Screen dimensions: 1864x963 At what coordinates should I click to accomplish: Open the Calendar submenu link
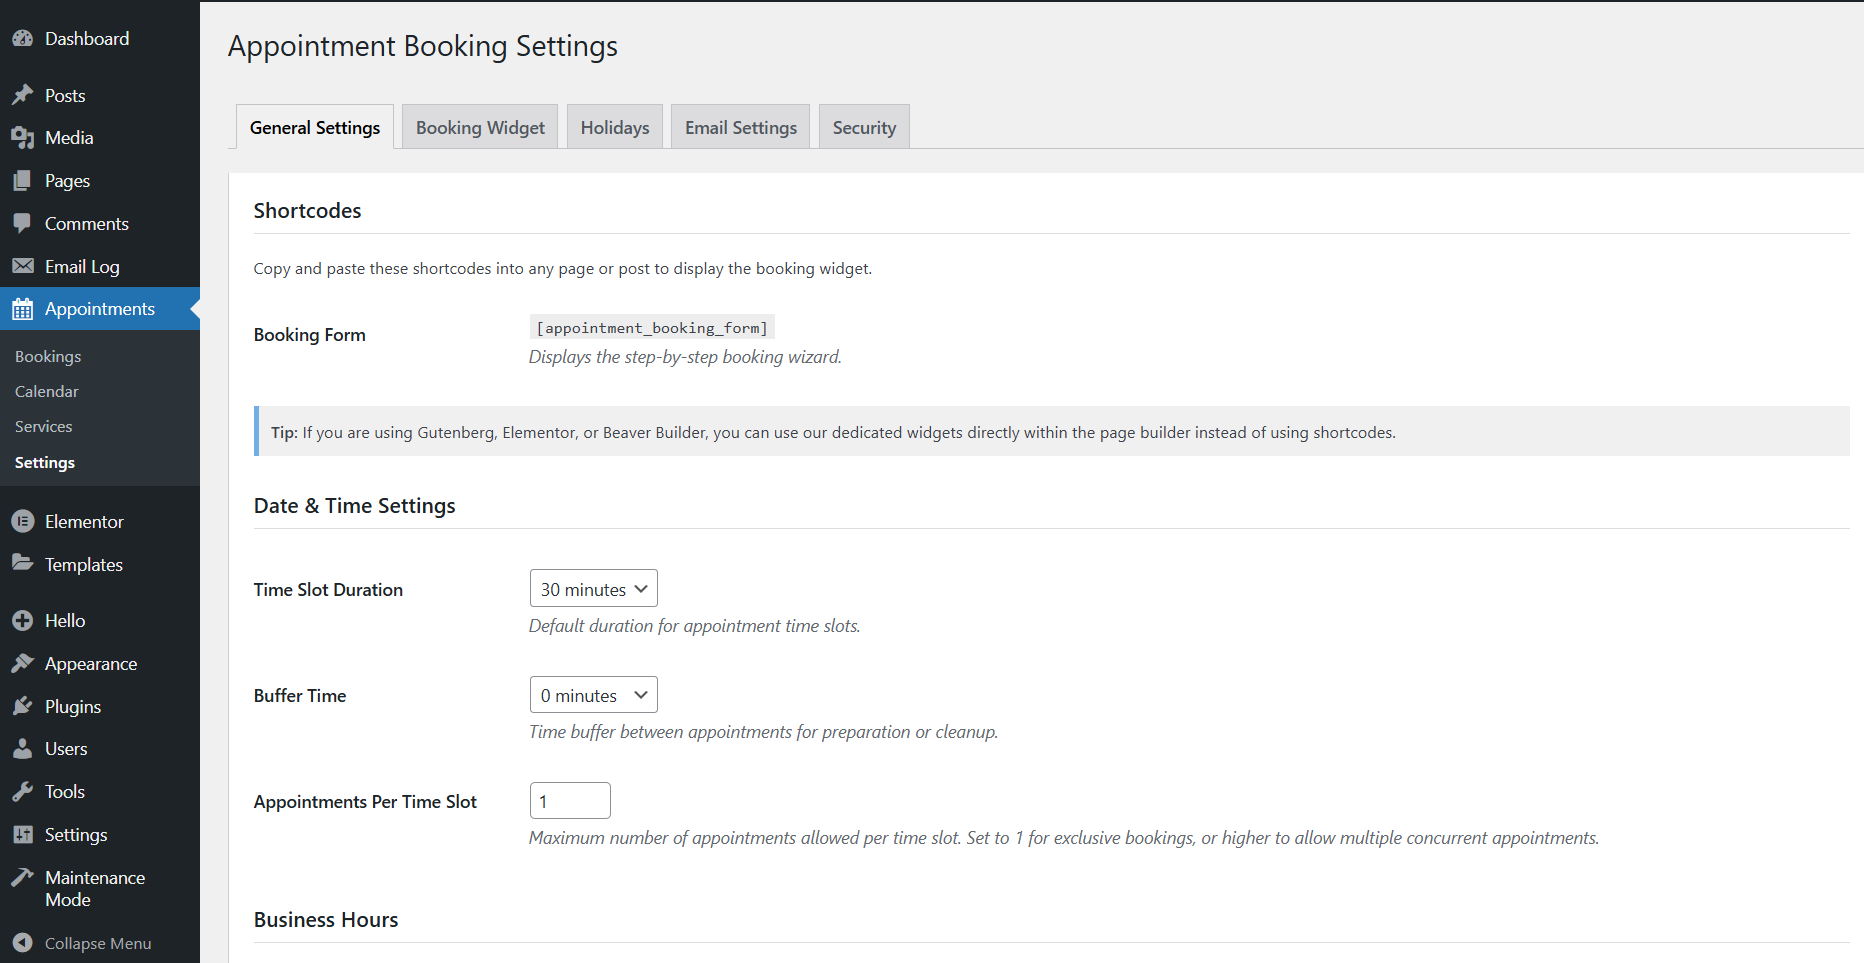[47, 392]
